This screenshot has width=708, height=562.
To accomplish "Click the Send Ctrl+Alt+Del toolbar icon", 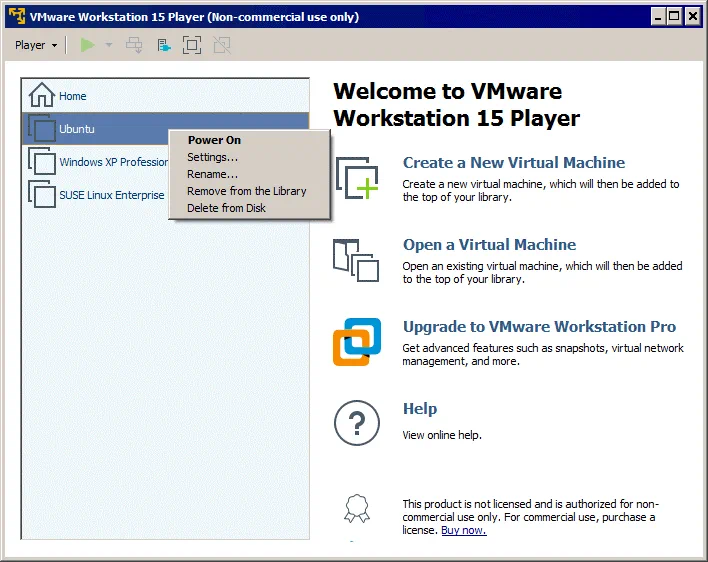I will [134, 45].
